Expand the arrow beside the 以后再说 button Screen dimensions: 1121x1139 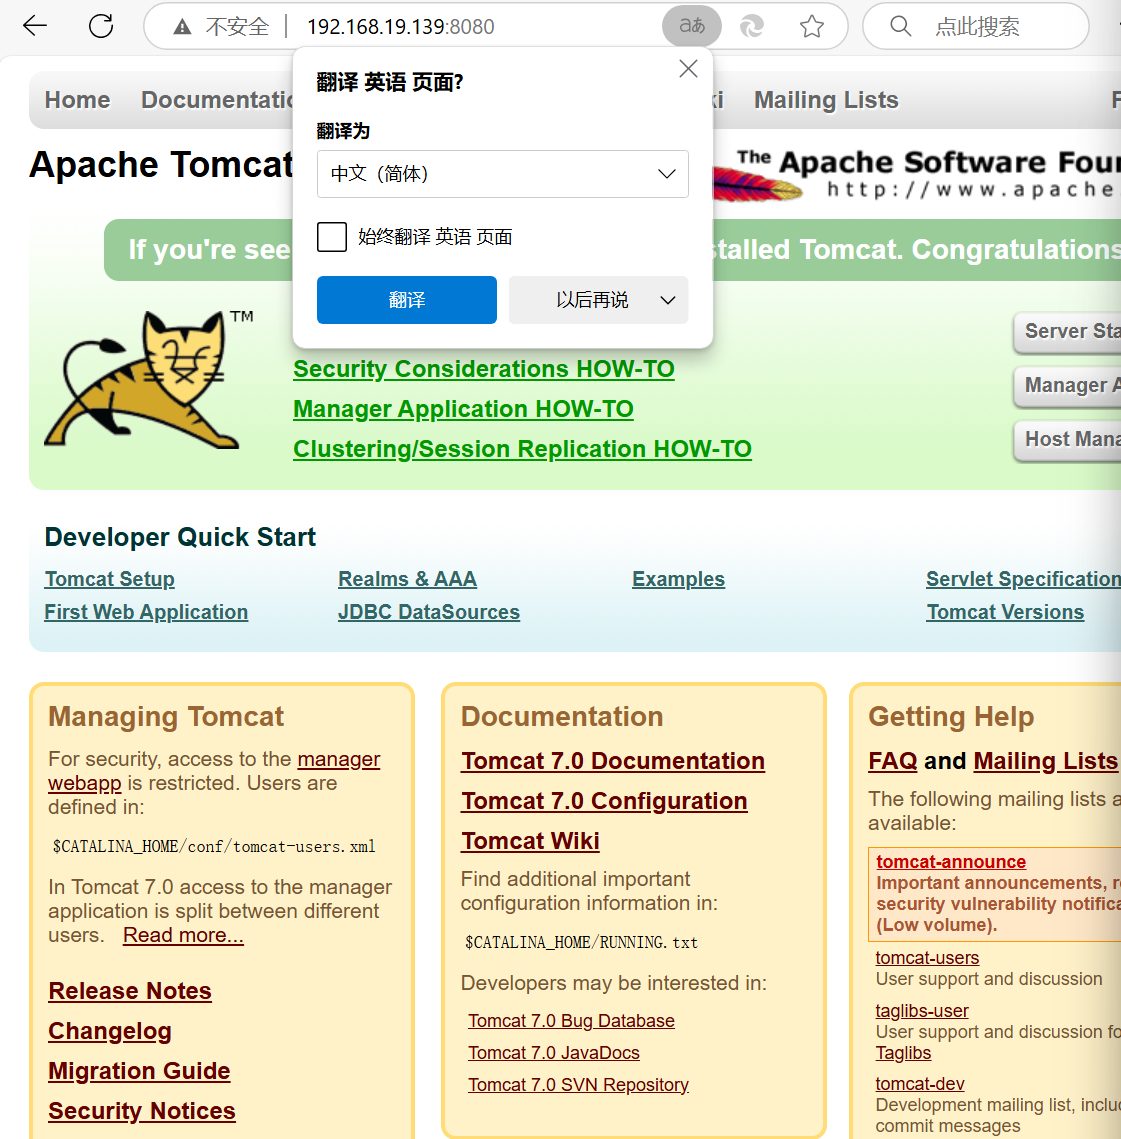click(668, 300)
